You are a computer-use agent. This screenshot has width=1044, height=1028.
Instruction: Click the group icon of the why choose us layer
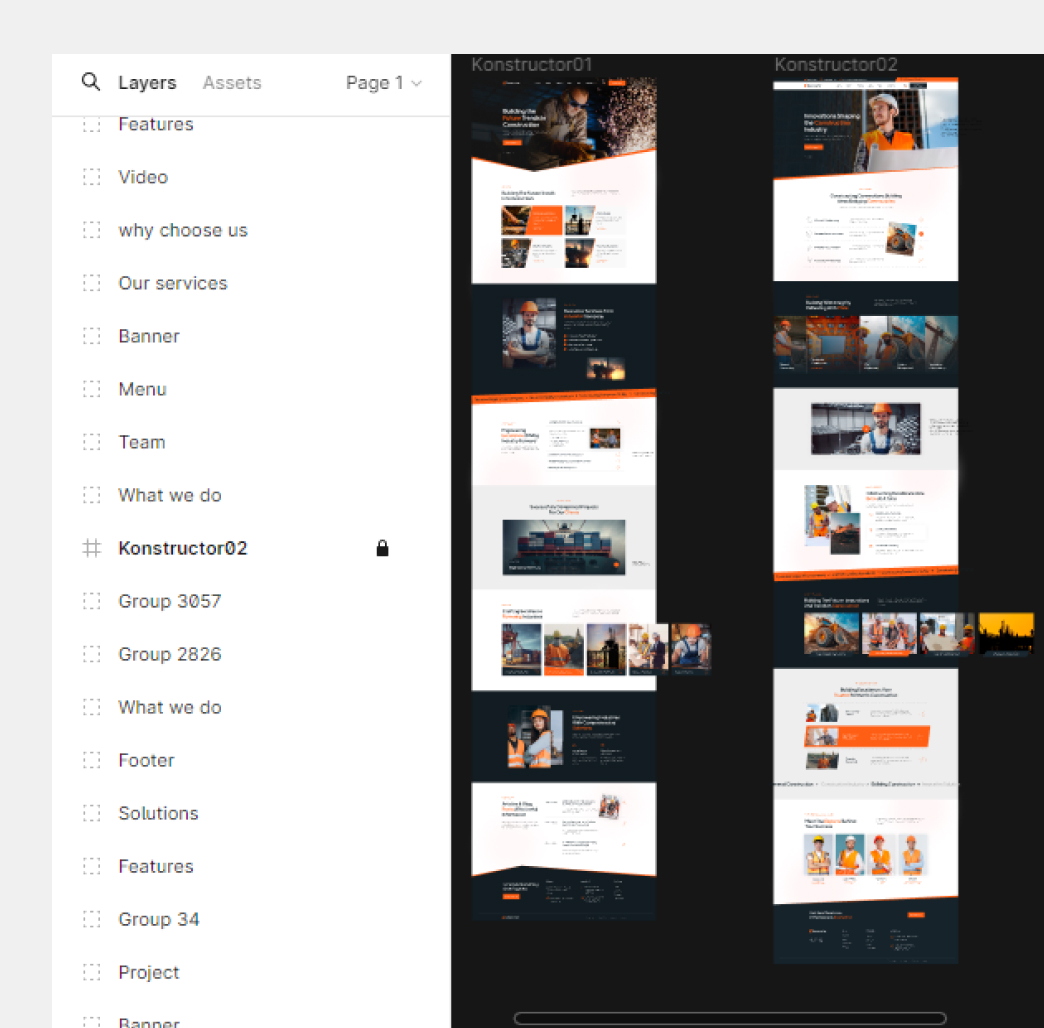point(91,230)
